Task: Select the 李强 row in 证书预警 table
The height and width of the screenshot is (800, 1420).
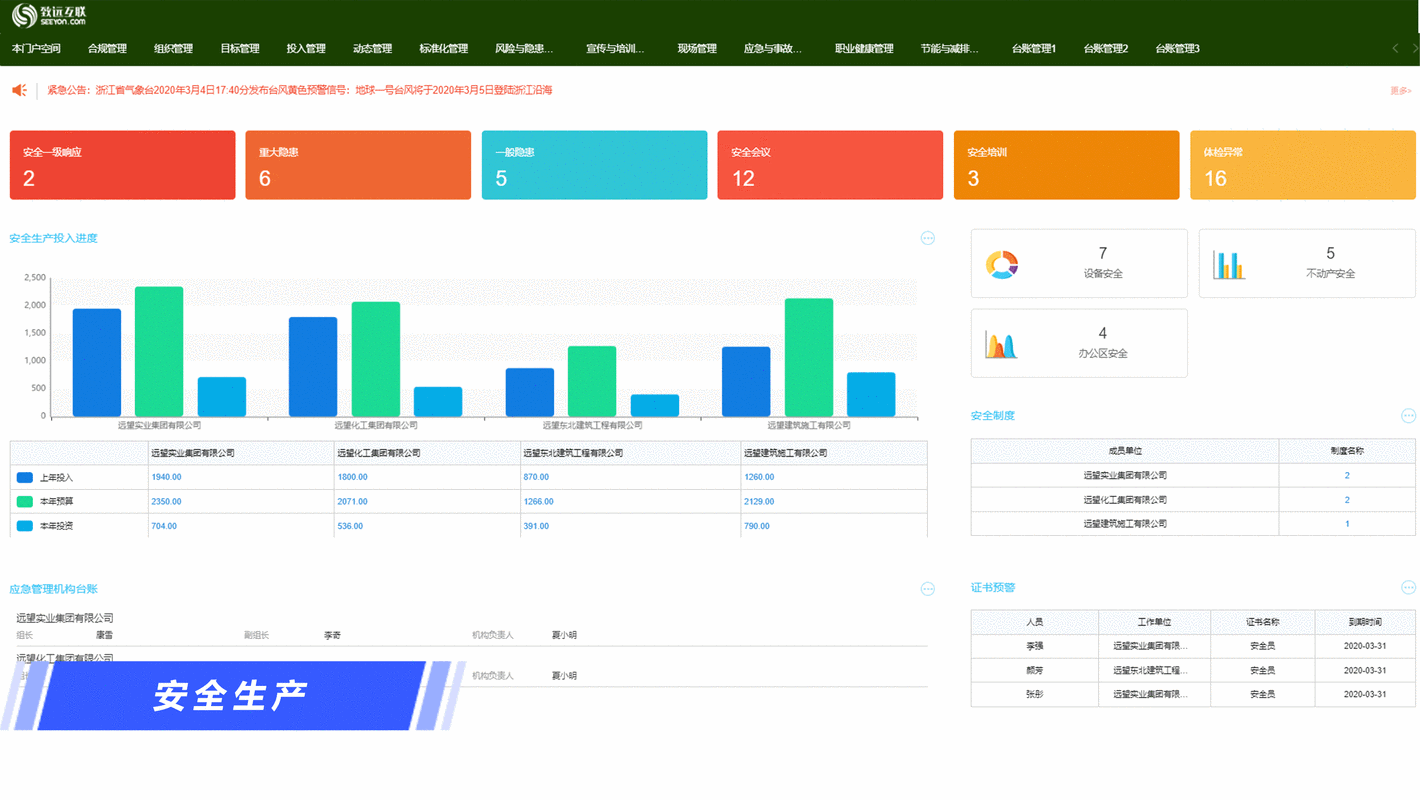Action: 1034,647
